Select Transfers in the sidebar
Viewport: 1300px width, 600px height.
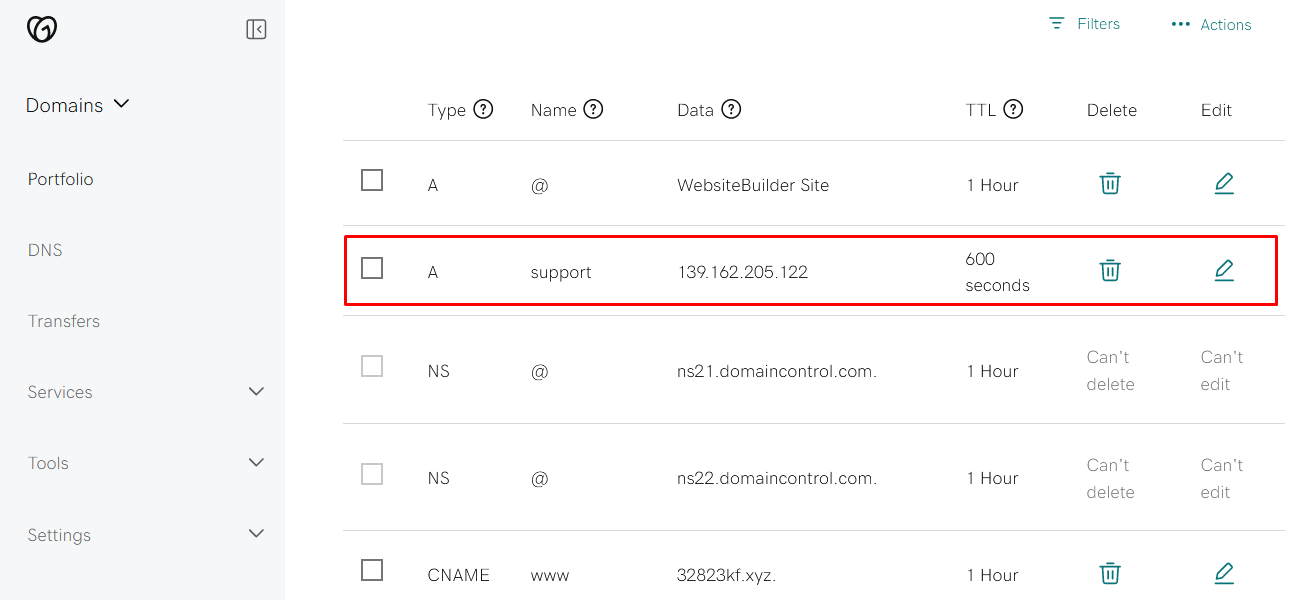[64, 320]
